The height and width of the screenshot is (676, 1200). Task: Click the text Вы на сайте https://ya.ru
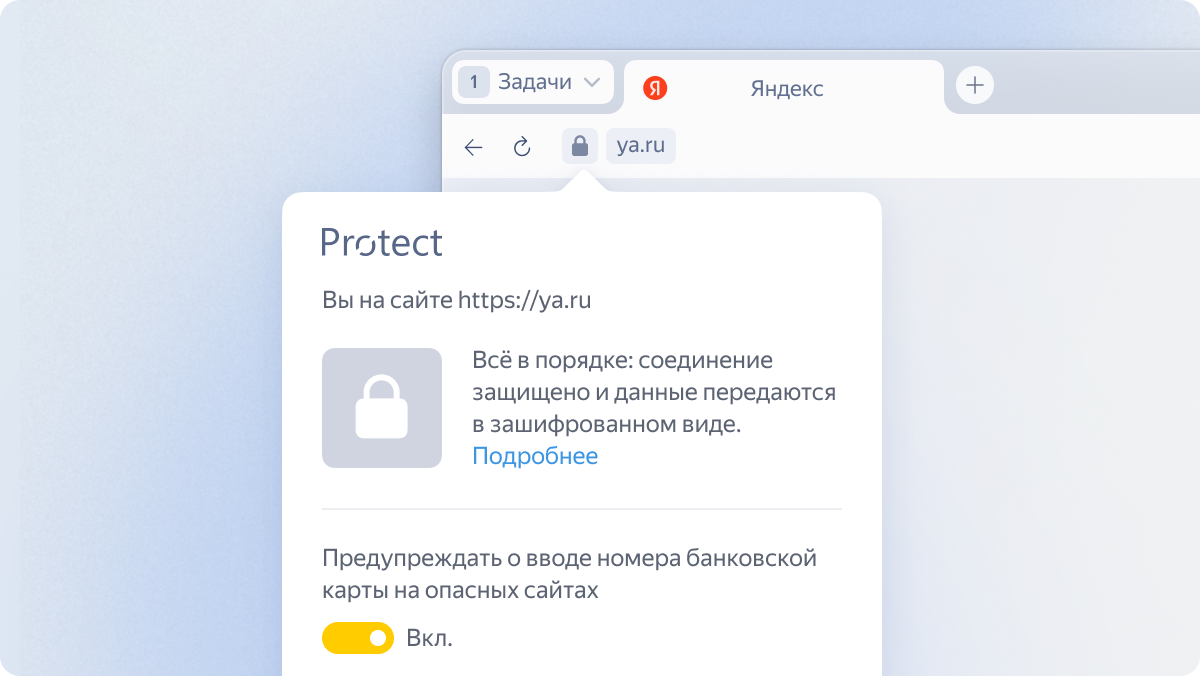(457, 300)
